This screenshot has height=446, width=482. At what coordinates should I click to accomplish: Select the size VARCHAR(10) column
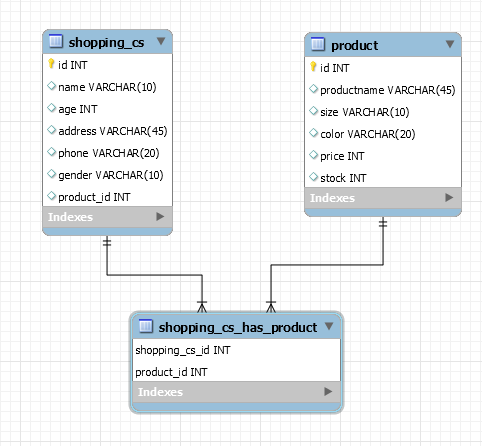pyautogui.click(x=383, y=112)
